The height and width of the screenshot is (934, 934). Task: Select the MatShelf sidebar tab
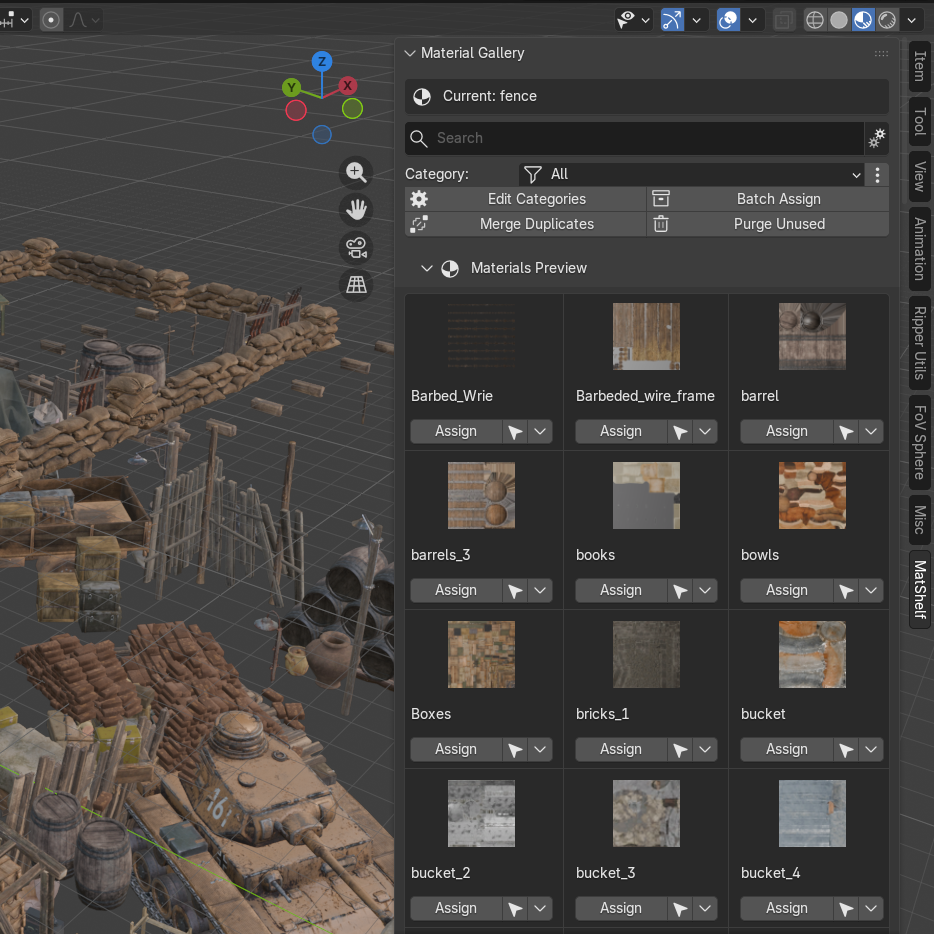[920, 589]
